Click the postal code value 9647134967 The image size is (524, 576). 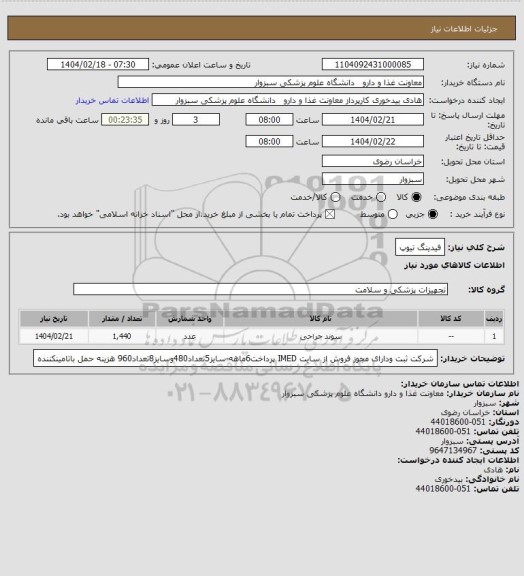(x=453, y=450)
